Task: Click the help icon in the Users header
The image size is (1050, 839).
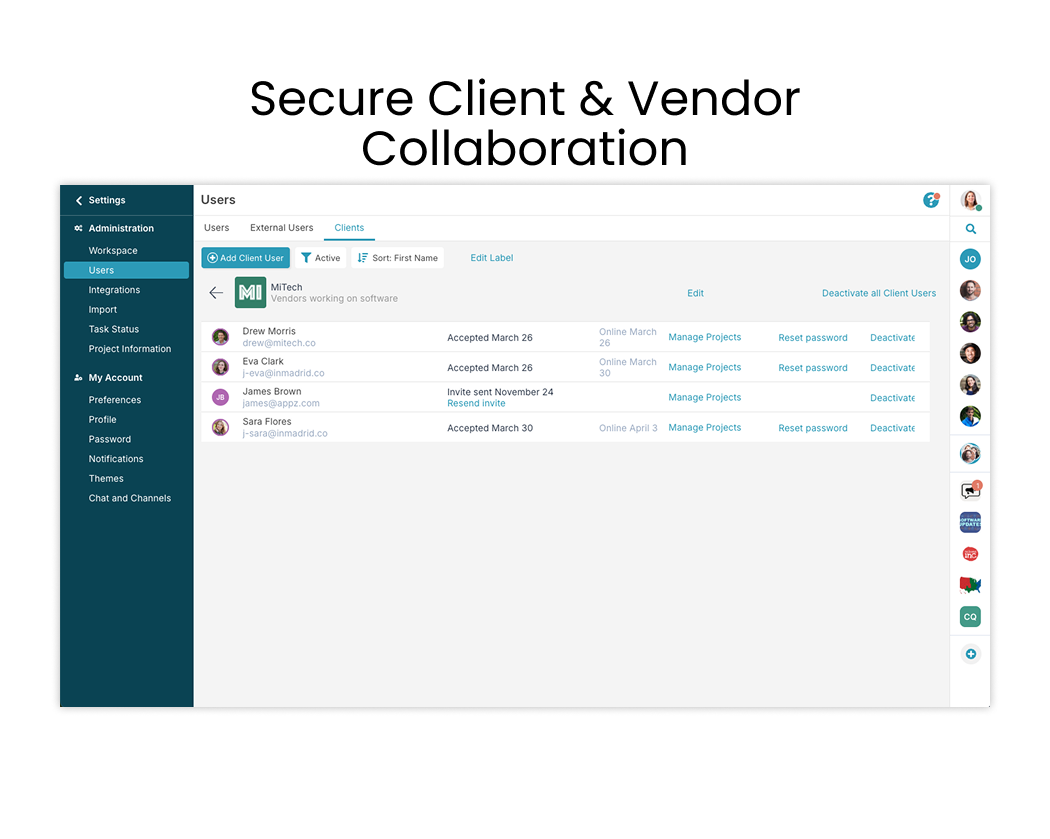Action: [x=931, y=200]
